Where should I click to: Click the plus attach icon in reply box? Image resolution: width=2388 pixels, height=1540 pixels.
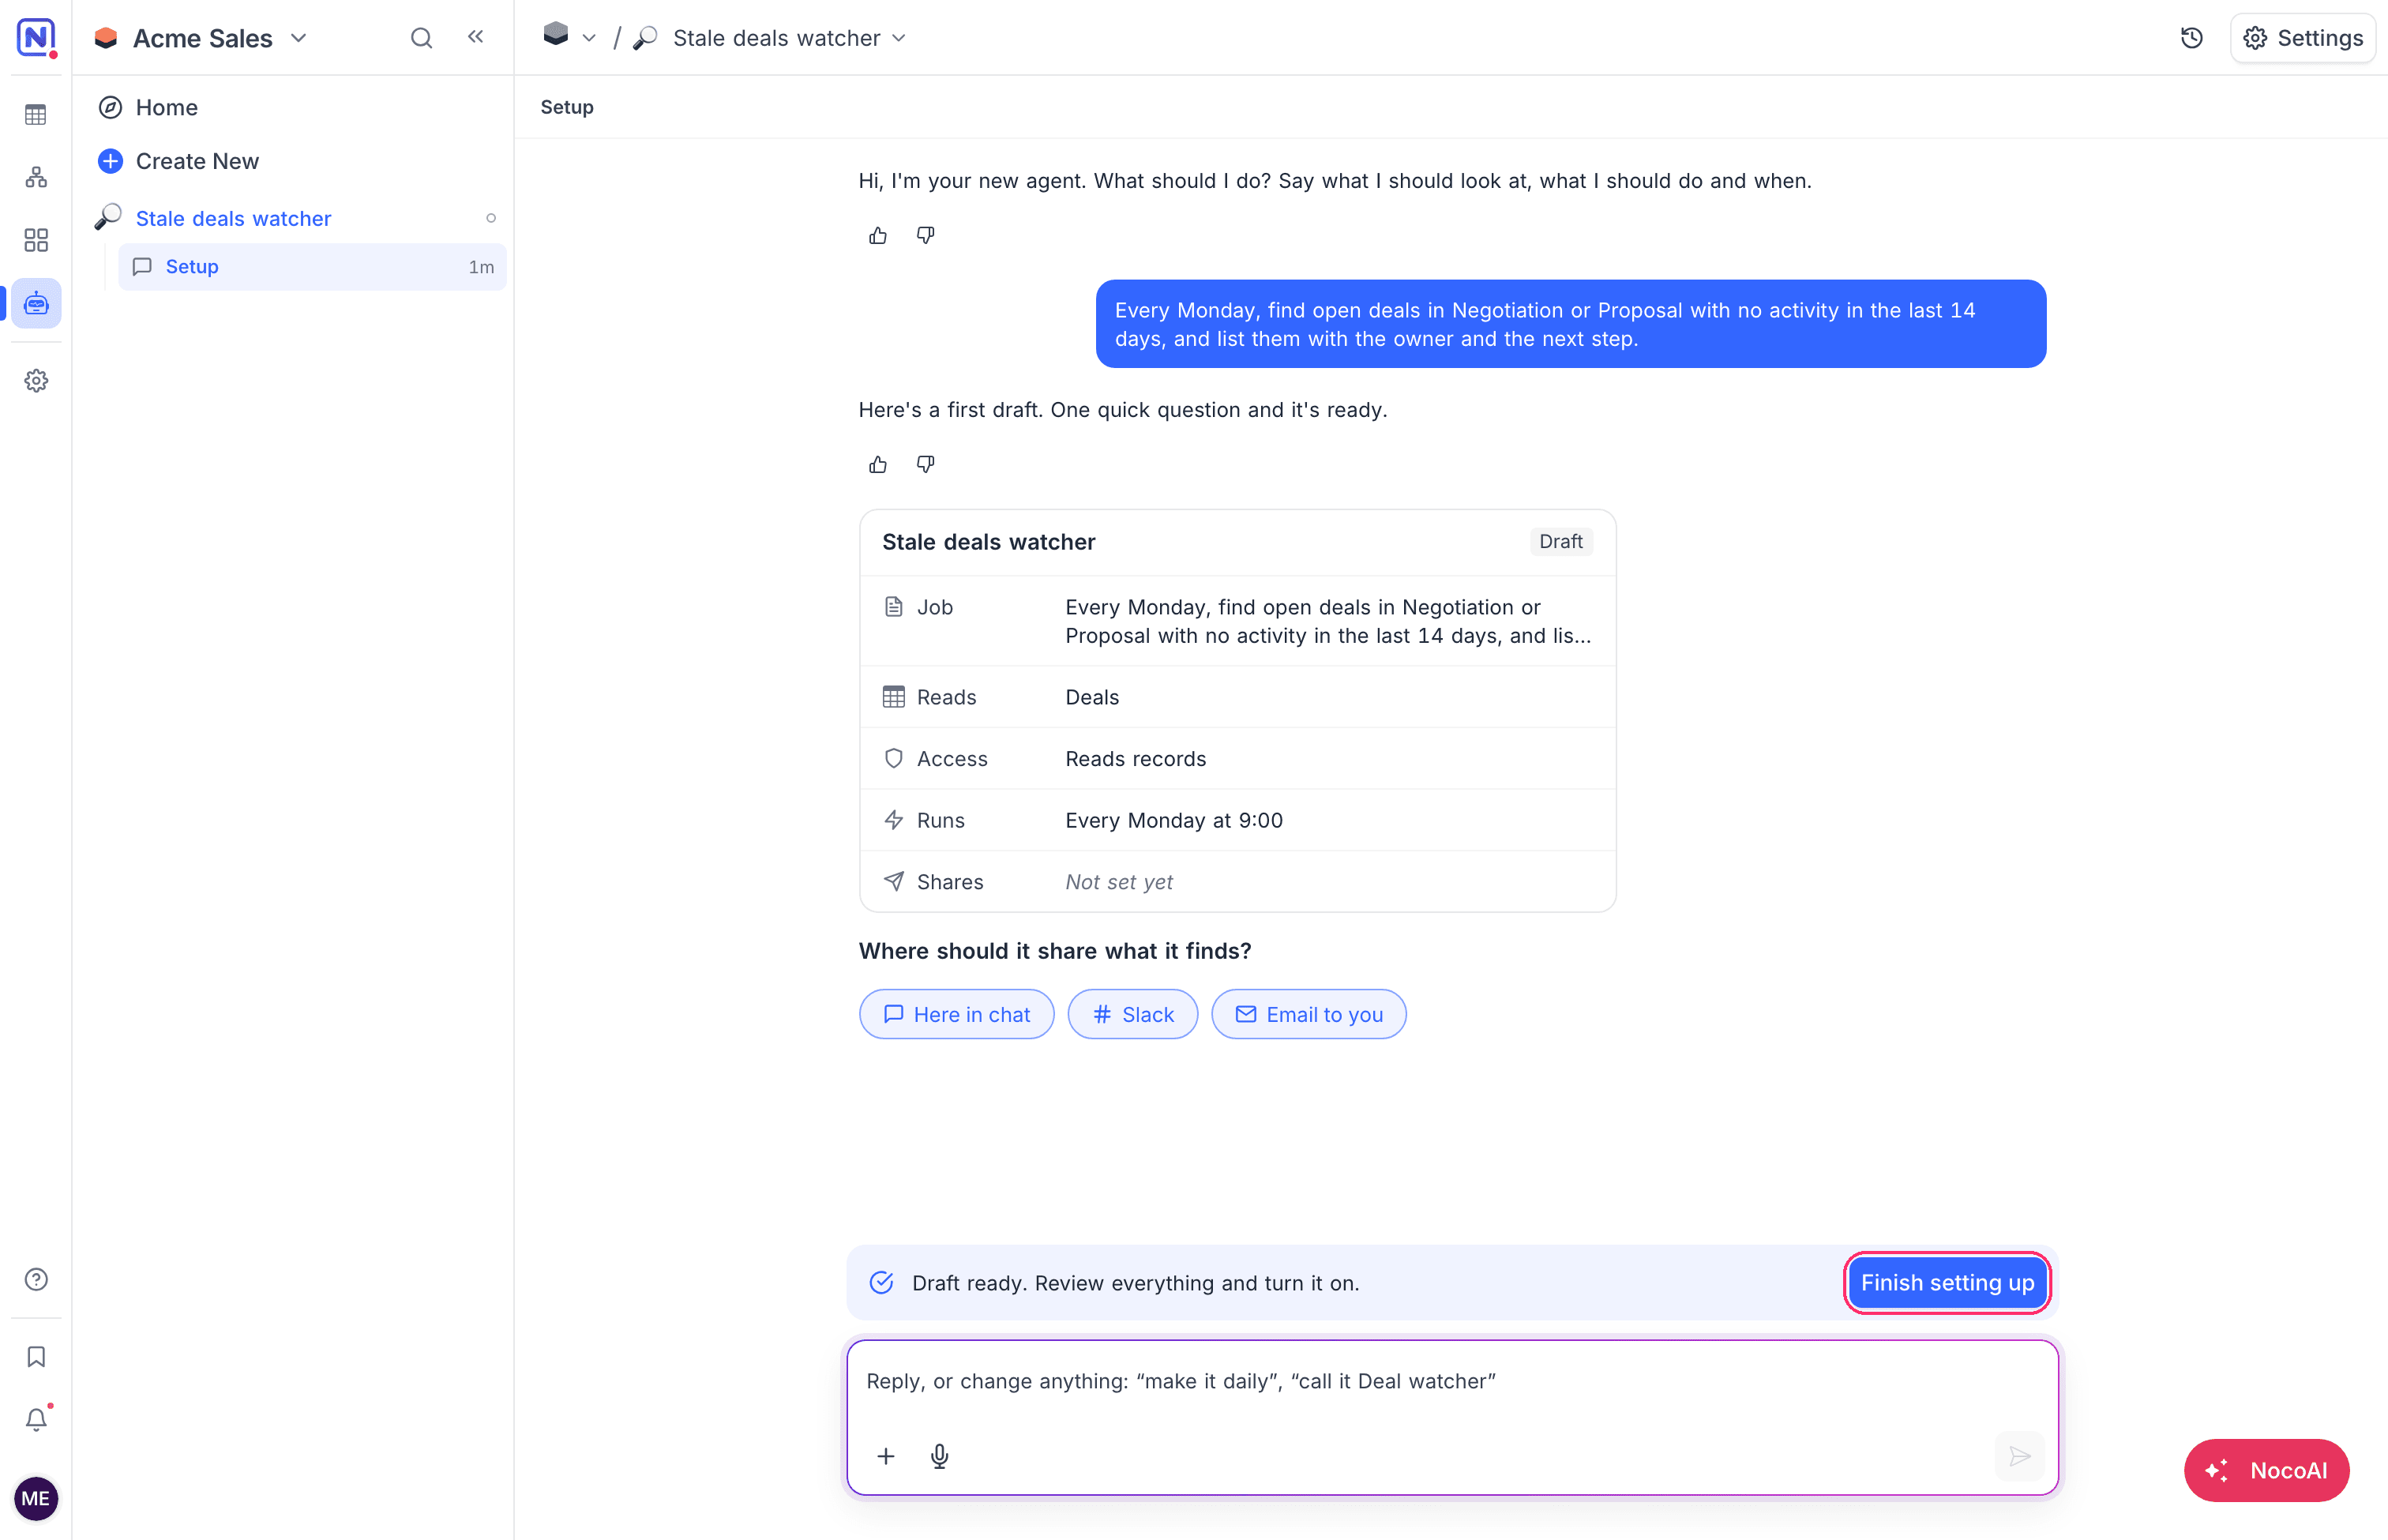(886, 1456)
